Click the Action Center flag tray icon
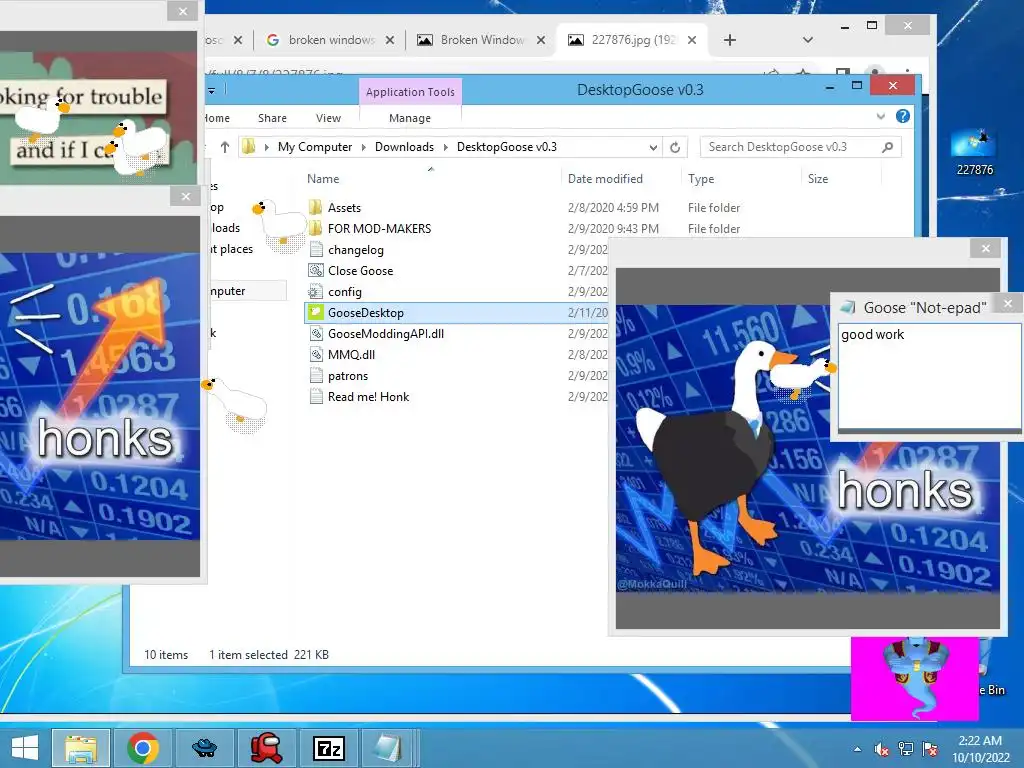The image size is (1024, 768). [x=930, y=749]
